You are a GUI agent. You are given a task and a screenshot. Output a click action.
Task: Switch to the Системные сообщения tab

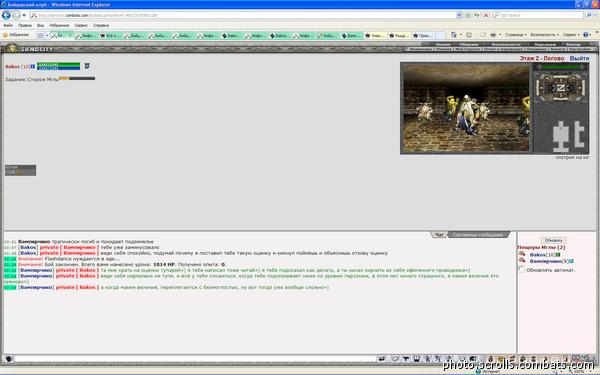[478, 235]
